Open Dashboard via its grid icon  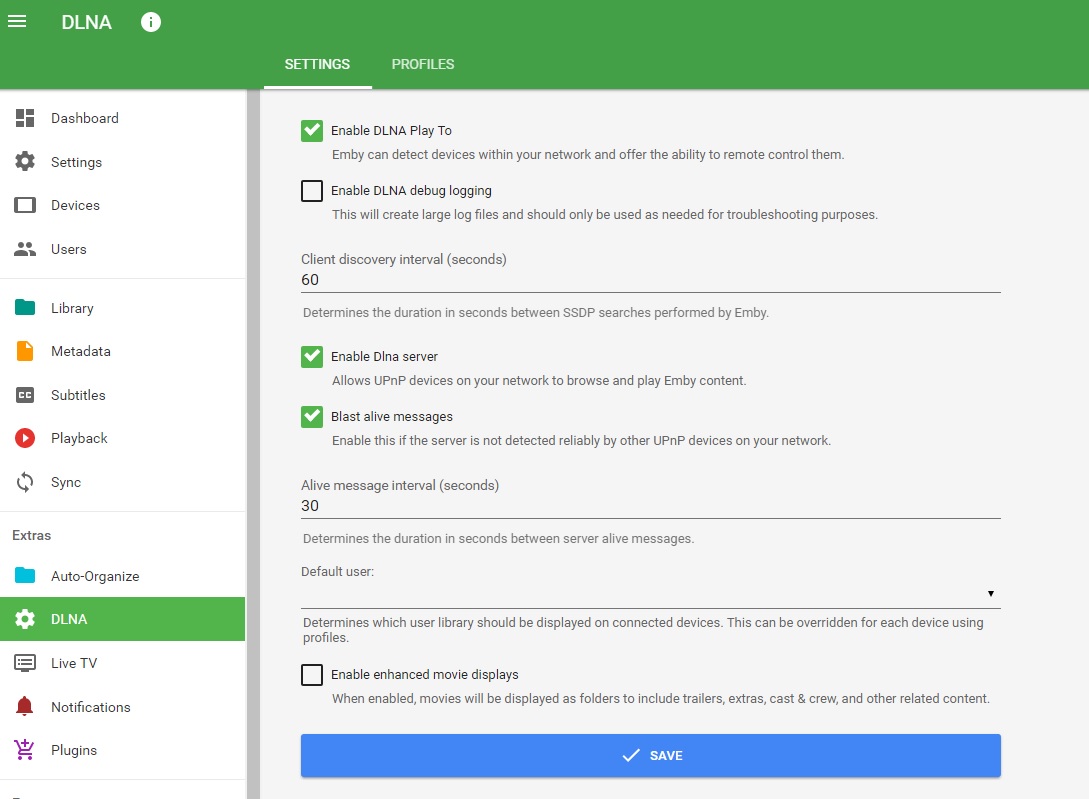(x=25, y=118)
